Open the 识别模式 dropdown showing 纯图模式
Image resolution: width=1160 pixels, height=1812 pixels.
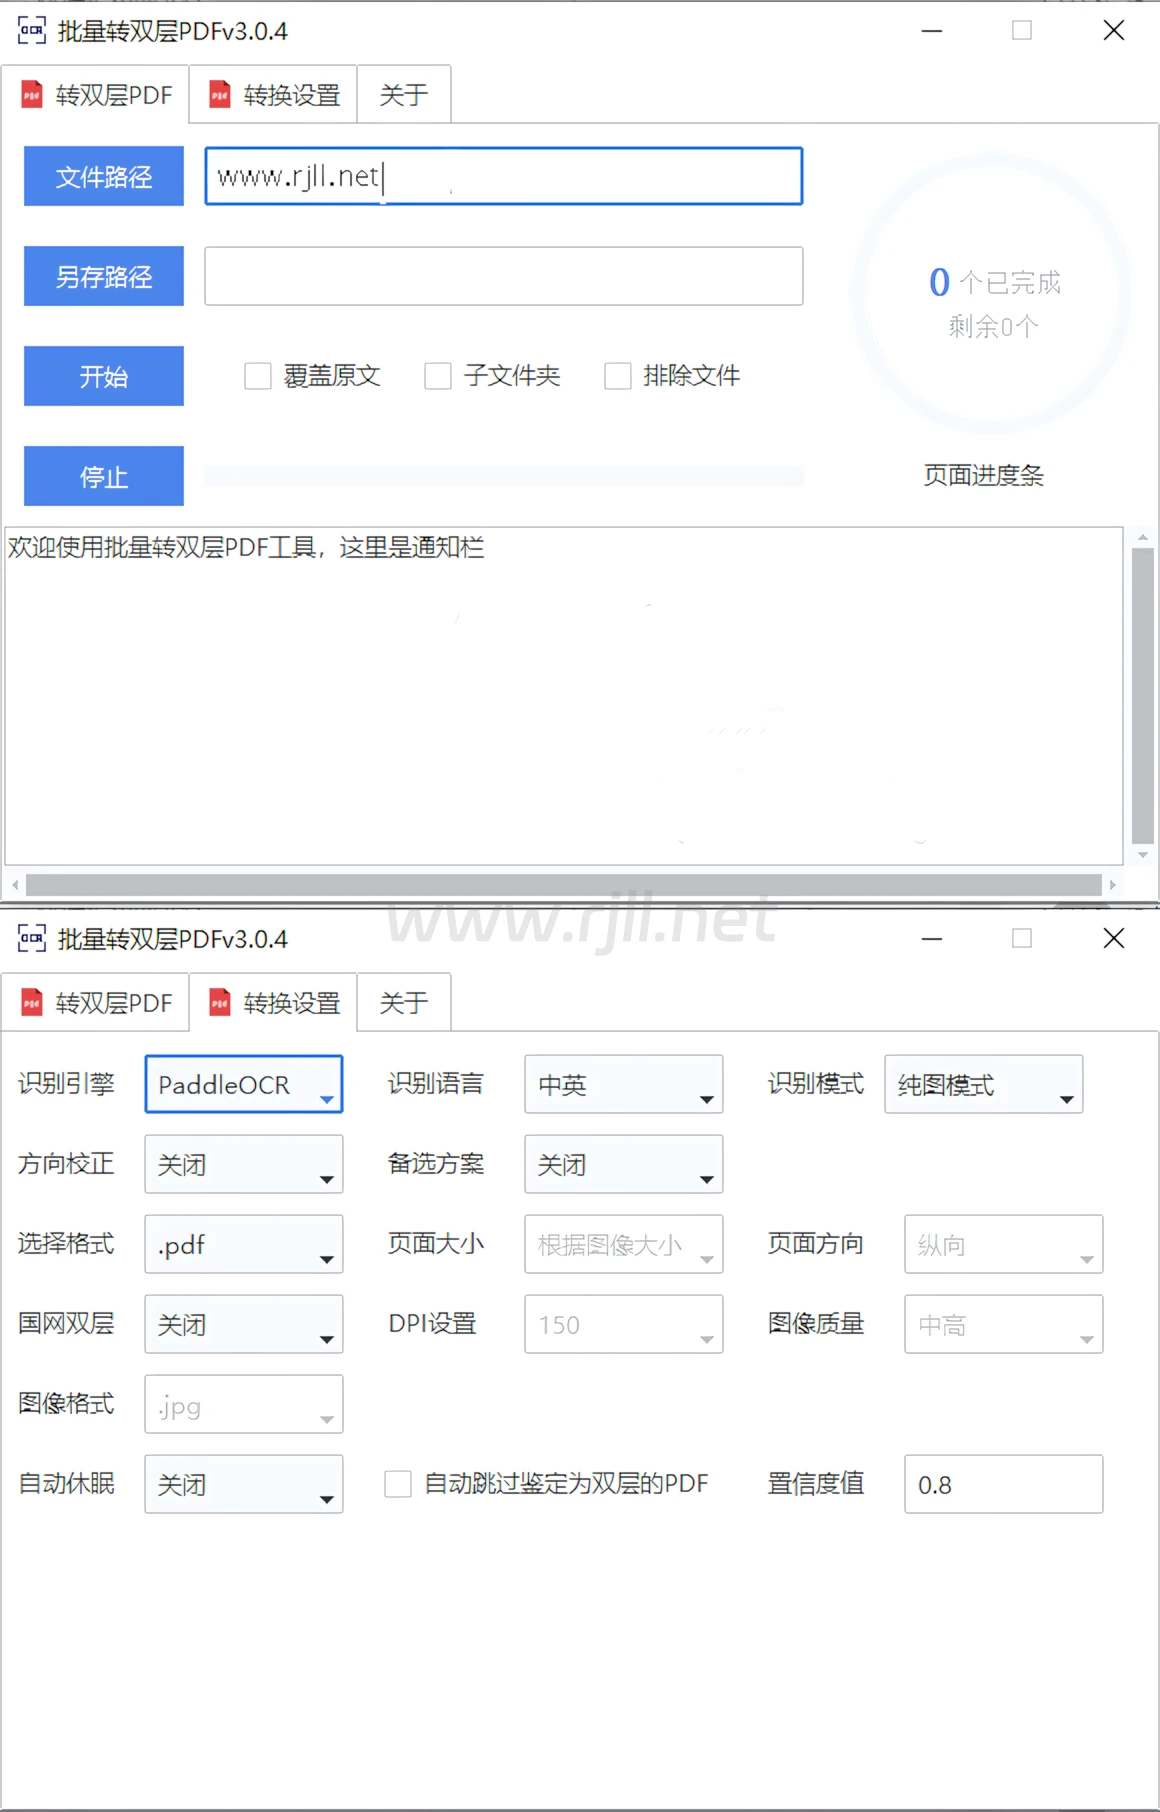983,1084
